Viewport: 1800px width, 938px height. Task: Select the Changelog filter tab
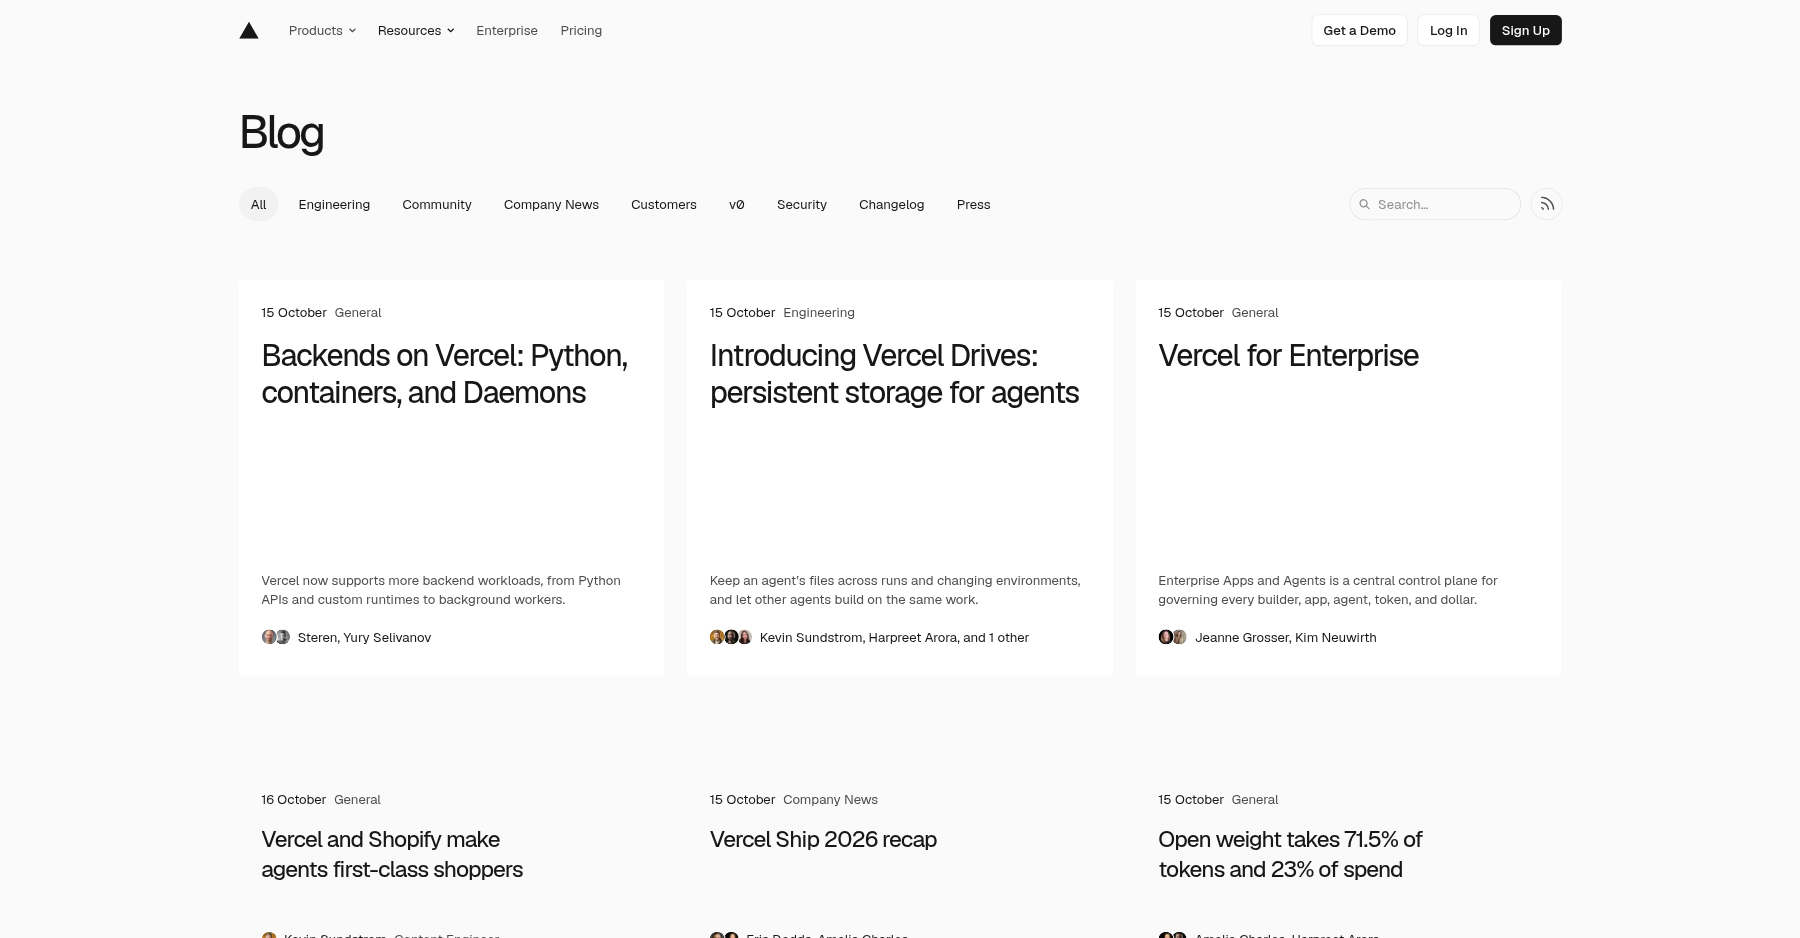[x=891, y=204]
